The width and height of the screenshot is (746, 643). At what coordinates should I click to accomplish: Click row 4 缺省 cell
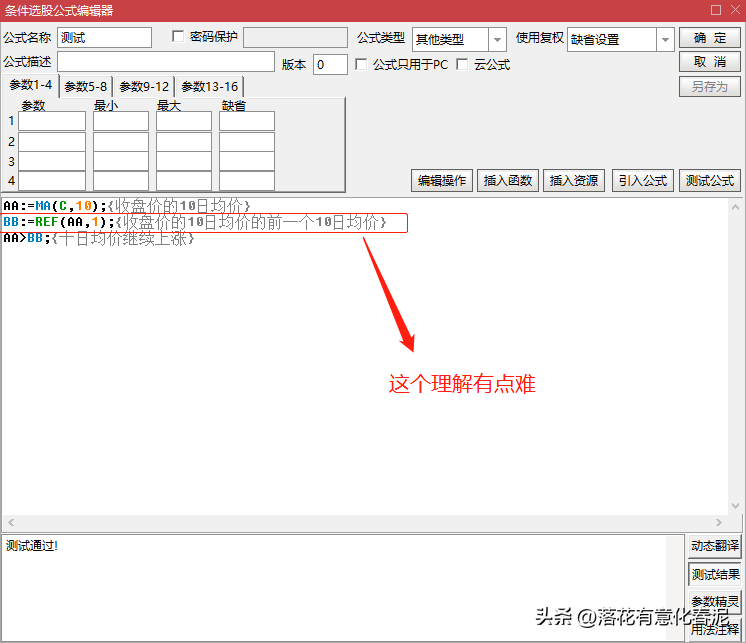pos(246,181)
